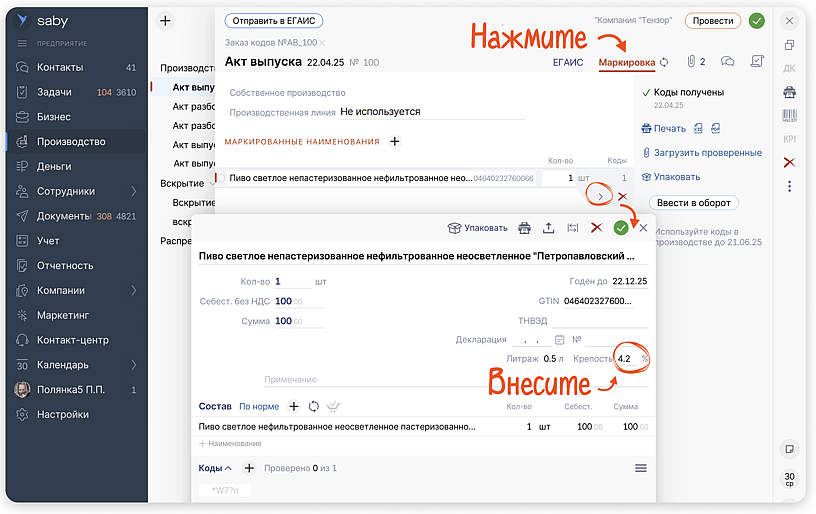Click the barcode icon in right sidebar
816x514 pixels.
[789, 115]
